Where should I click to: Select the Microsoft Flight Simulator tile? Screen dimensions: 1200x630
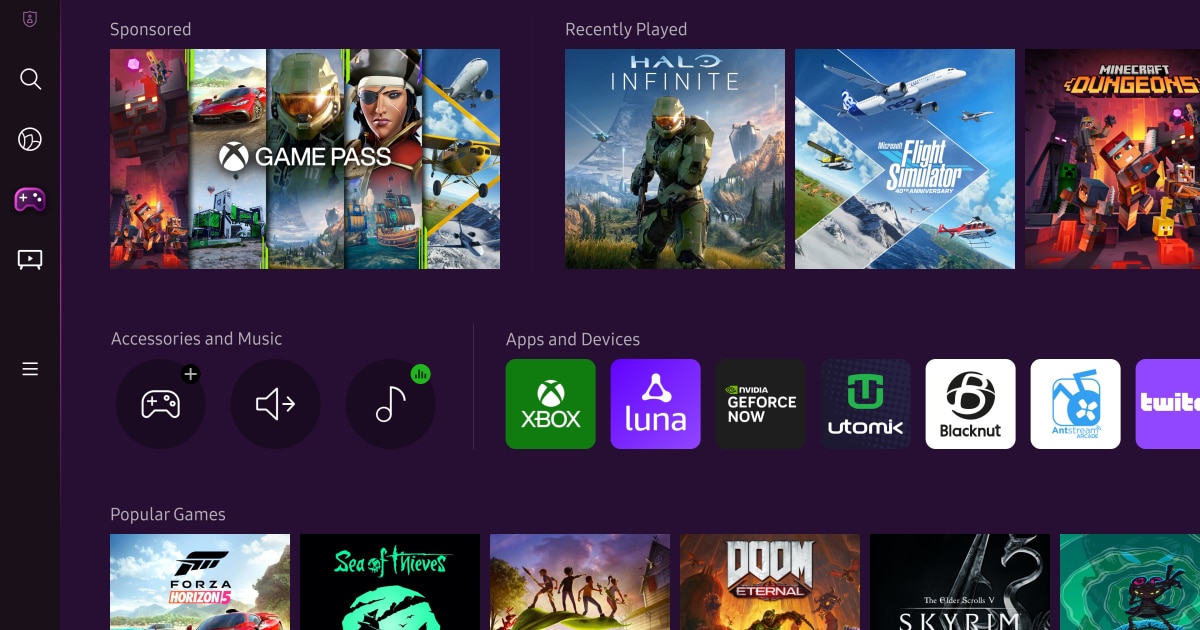pyautogui.click(x=905, y=159)
